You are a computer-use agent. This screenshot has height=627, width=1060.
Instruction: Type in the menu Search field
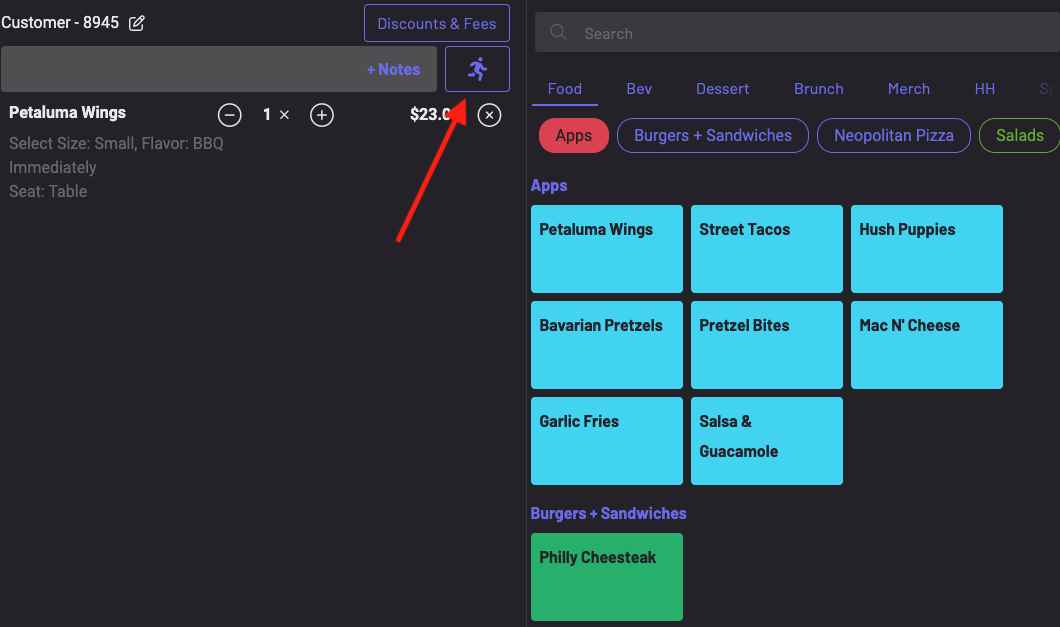click(x=800, y=33)
